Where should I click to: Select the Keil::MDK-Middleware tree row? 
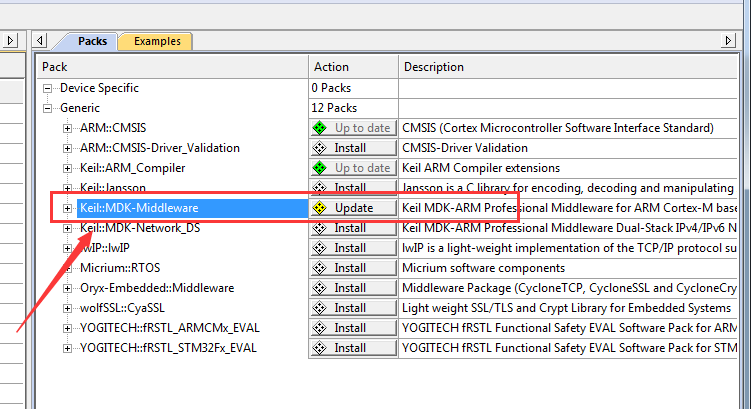138,208
